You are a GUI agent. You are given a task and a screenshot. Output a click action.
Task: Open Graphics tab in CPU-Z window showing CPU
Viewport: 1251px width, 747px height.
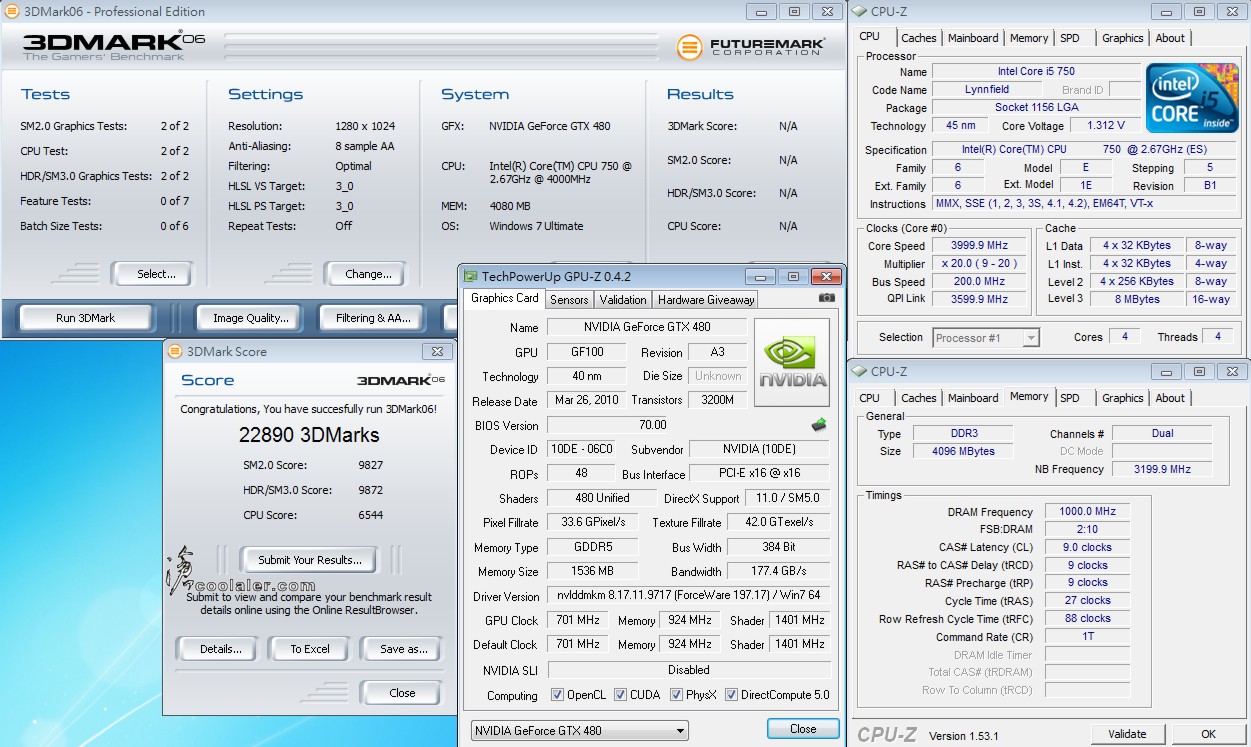point(1122,38)
